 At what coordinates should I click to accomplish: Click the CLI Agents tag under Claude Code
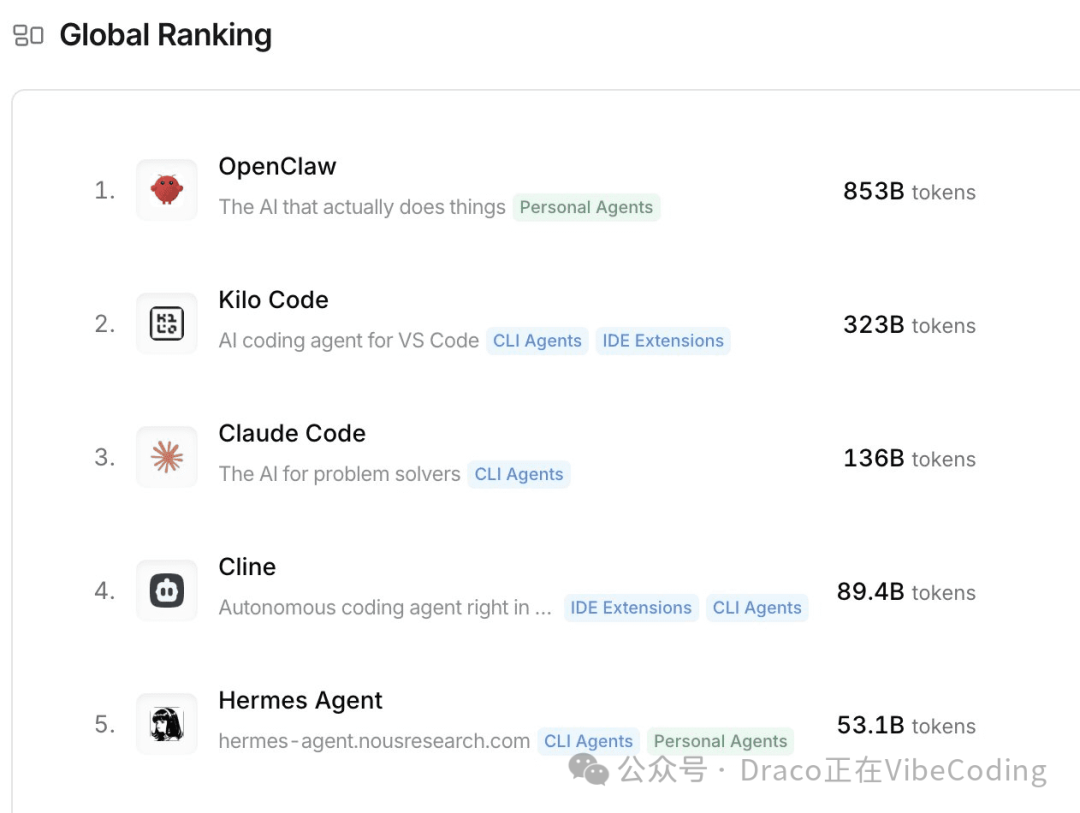coord(519,474)
